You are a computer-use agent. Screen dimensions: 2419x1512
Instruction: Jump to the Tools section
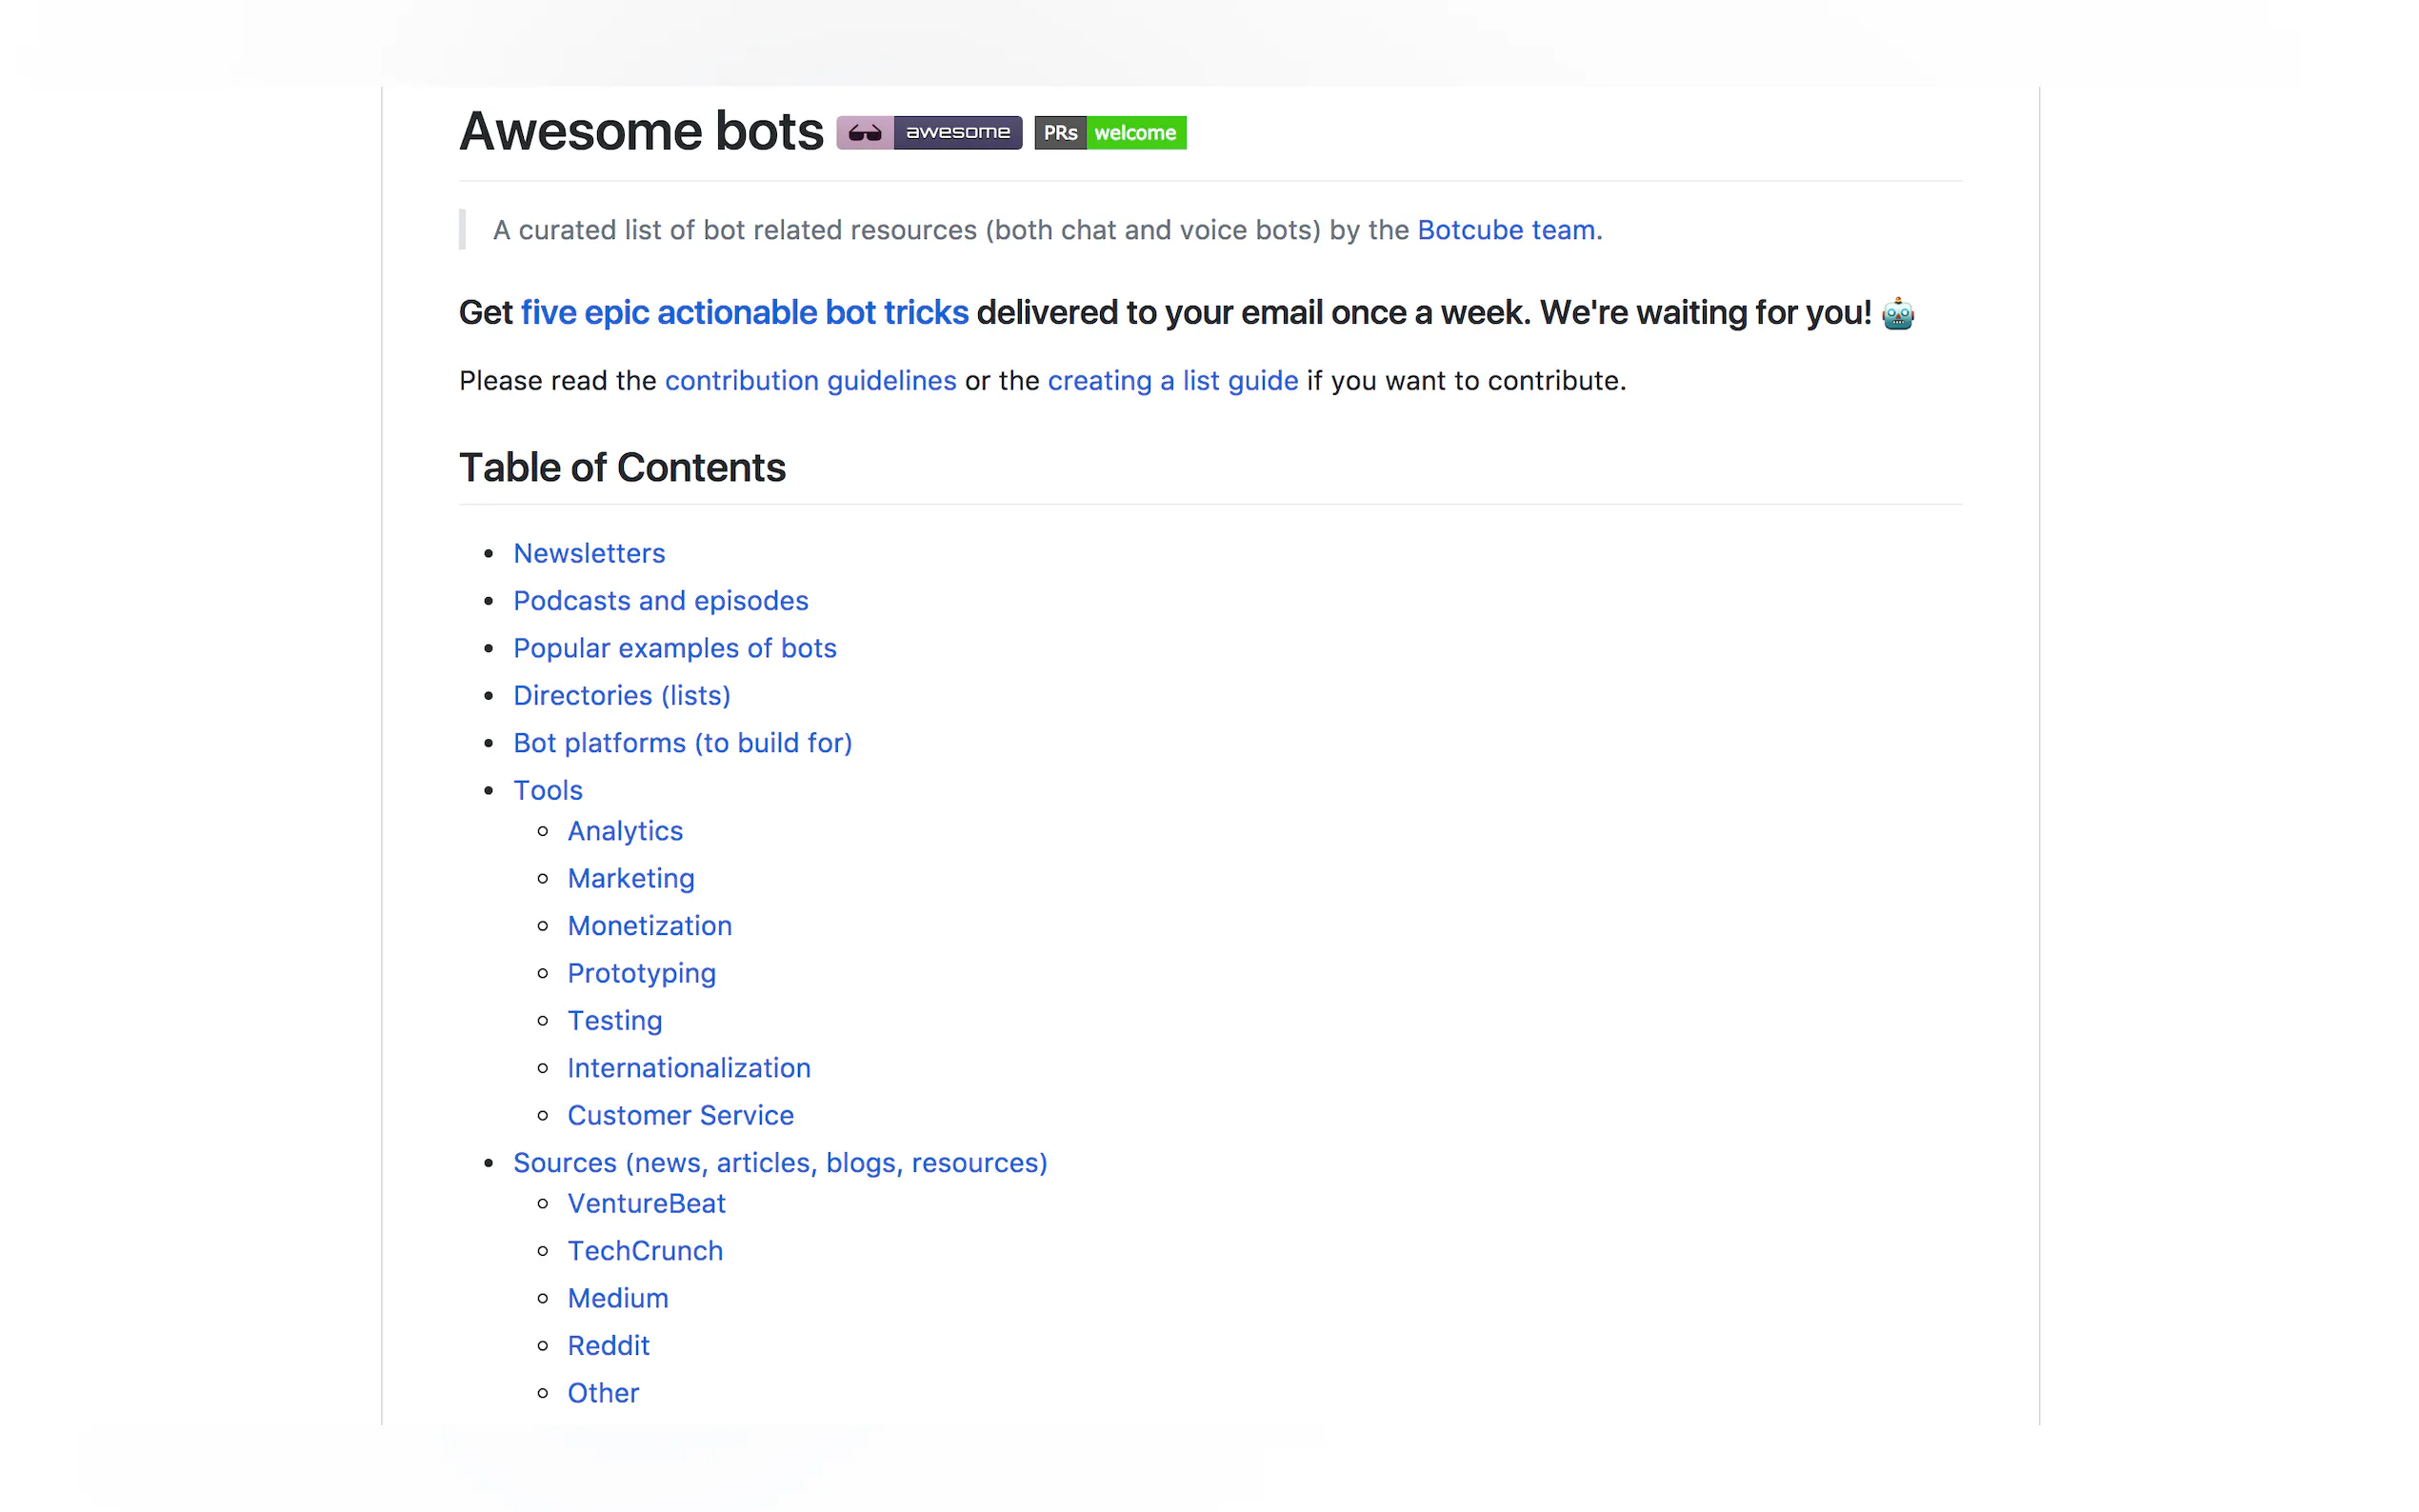point(547,790)
